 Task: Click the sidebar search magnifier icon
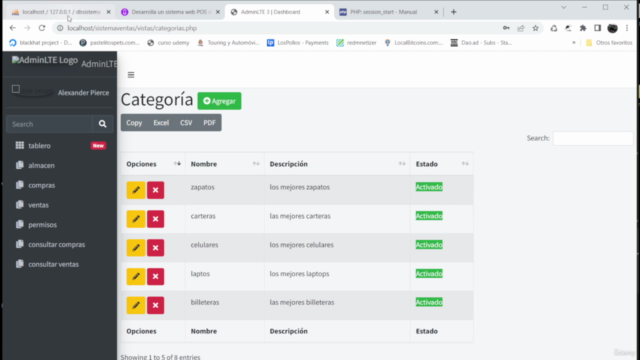pos(102,124)
